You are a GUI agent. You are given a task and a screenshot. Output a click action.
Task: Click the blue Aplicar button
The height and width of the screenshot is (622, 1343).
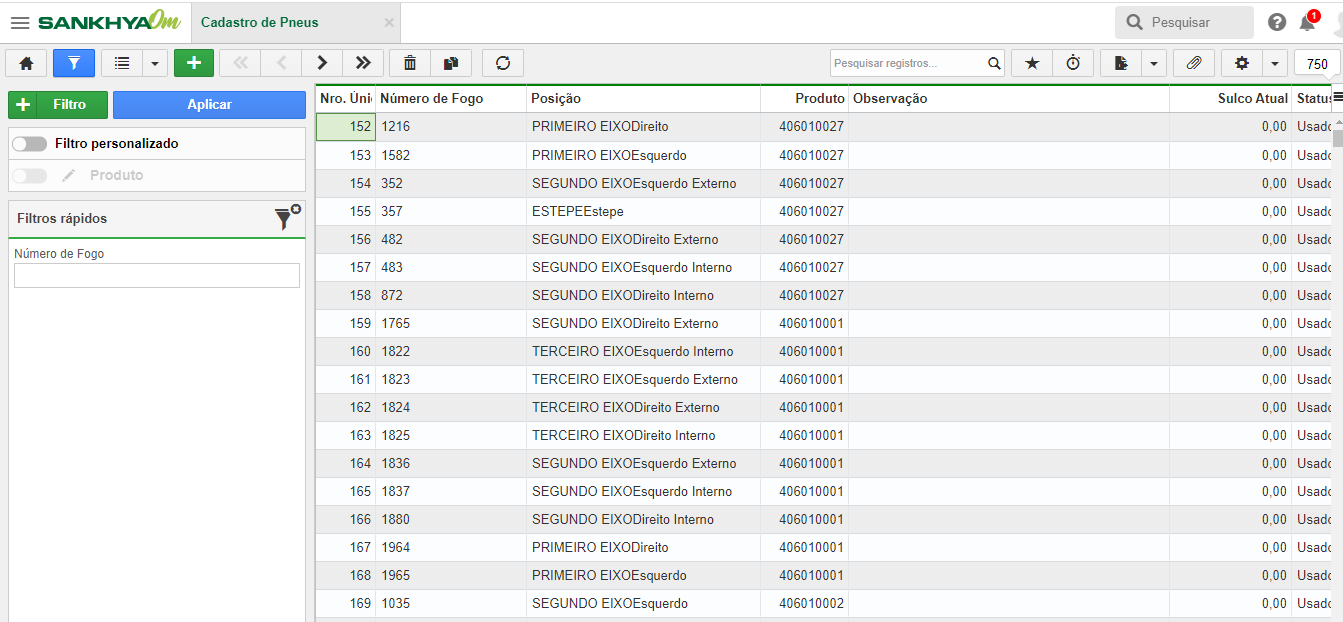coord(209,105)
